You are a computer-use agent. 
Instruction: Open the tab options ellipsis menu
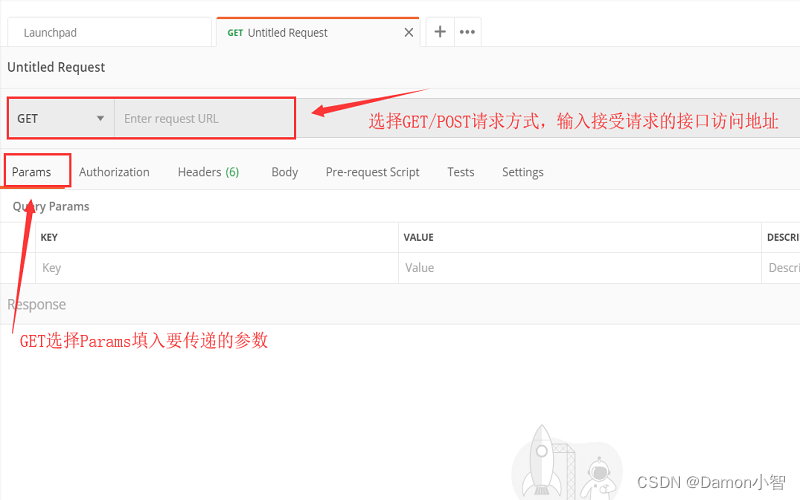coord(467,32)
